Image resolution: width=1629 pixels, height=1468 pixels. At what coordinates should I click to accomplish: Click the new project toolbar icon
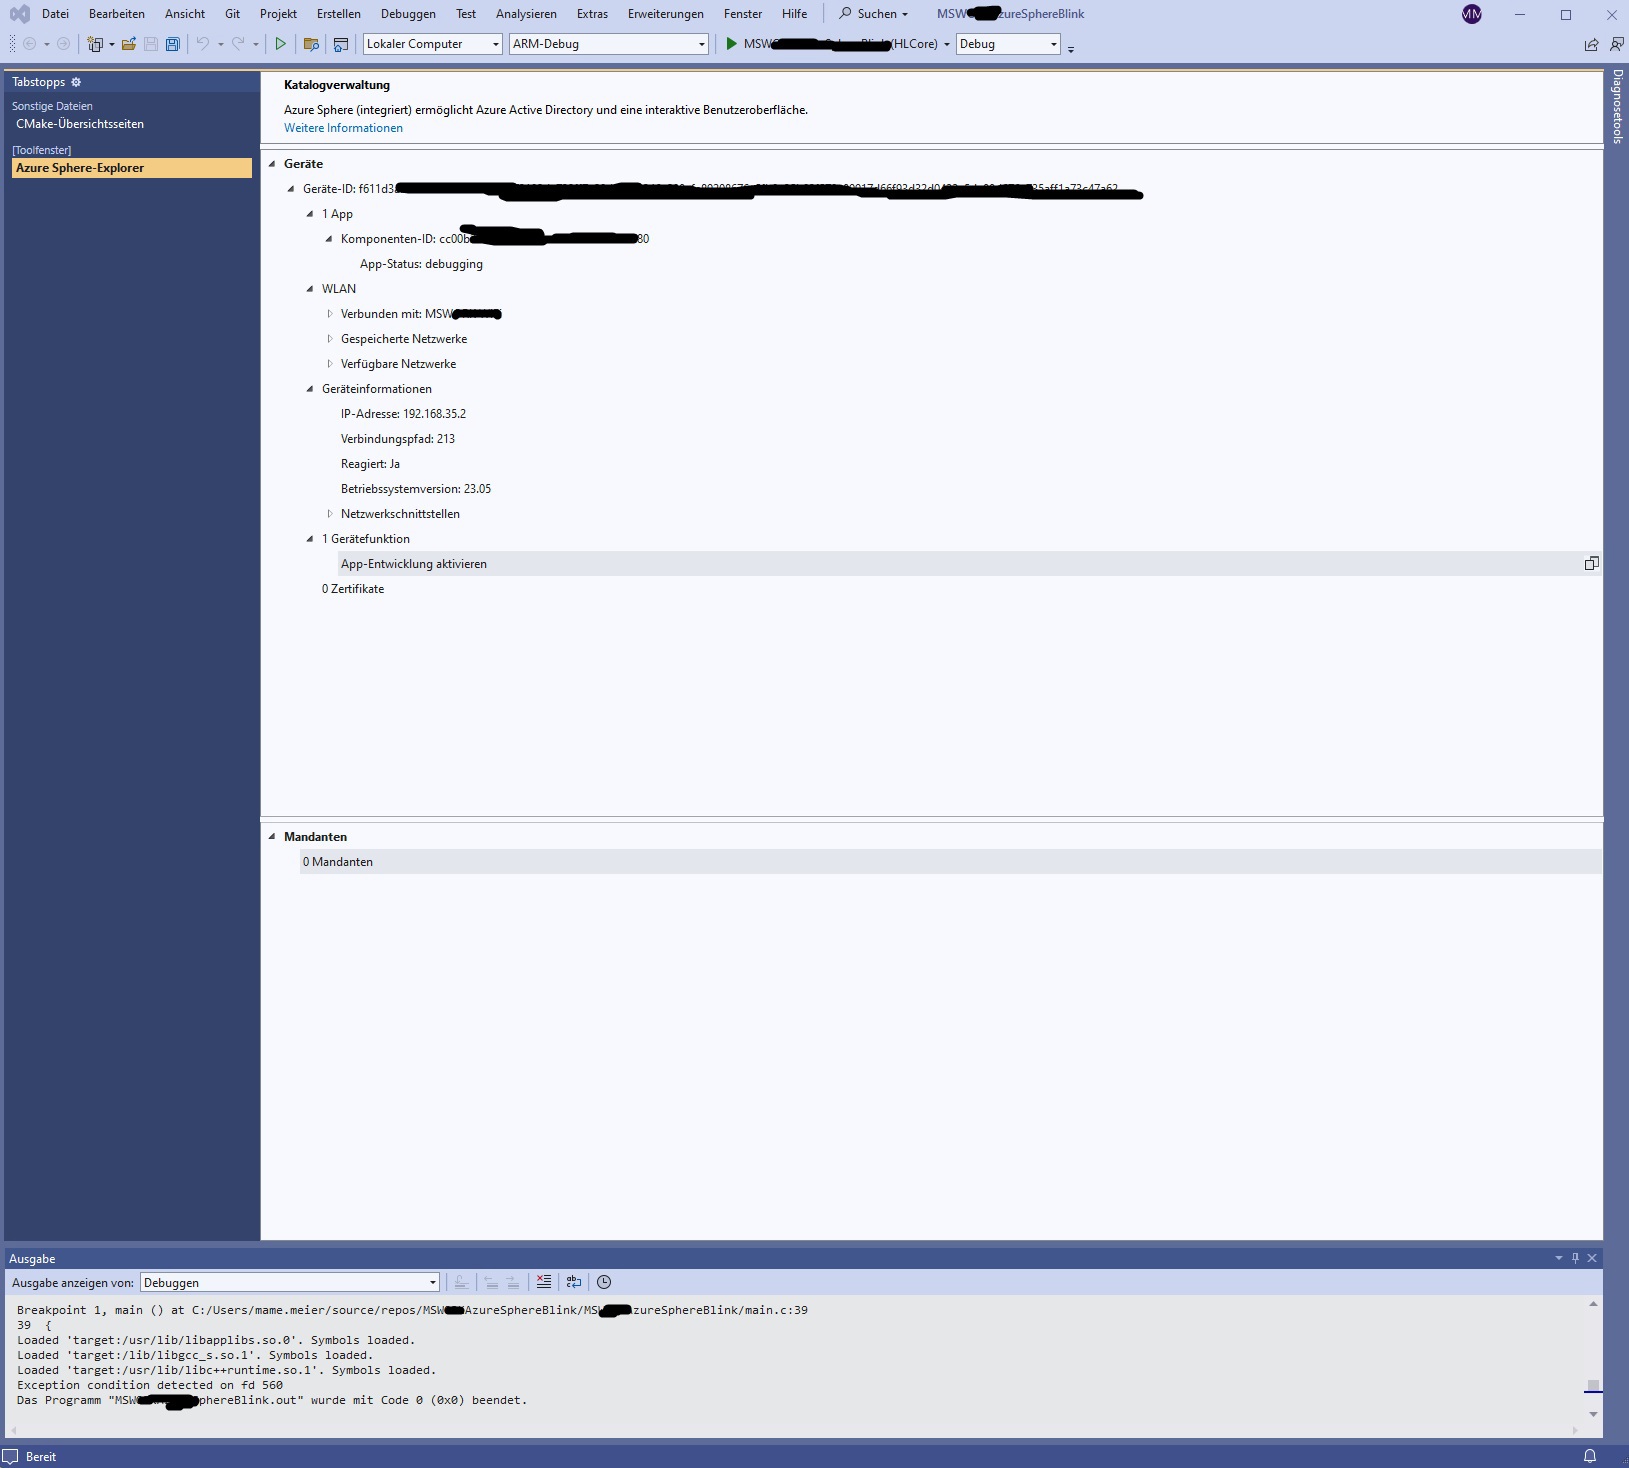pyautogui.click(x=95, y=44)
